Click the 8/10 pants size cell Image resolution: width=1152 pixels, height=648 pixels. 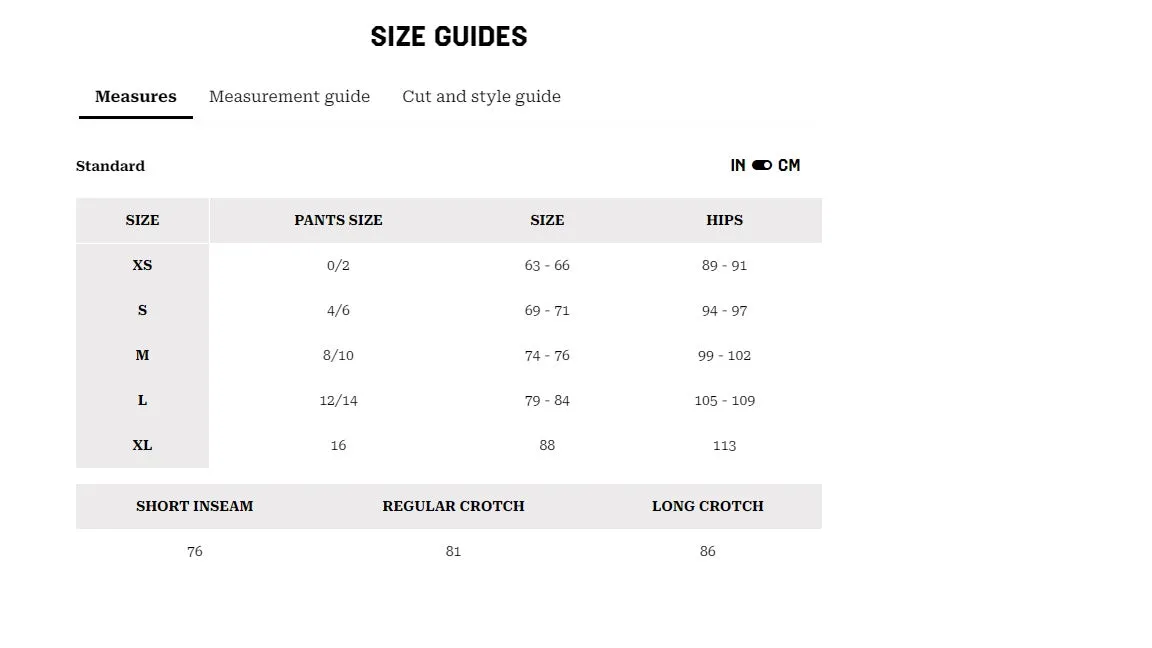338,356
